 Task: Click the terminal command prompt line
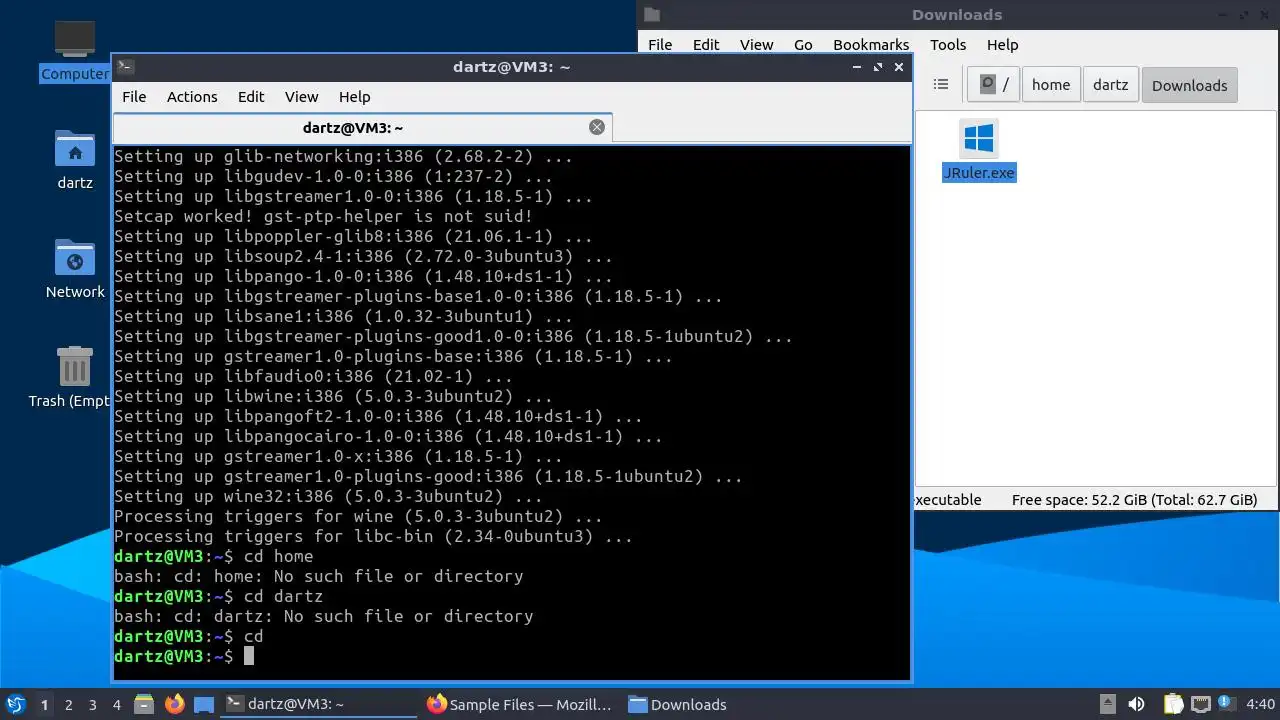coord(184,656)
